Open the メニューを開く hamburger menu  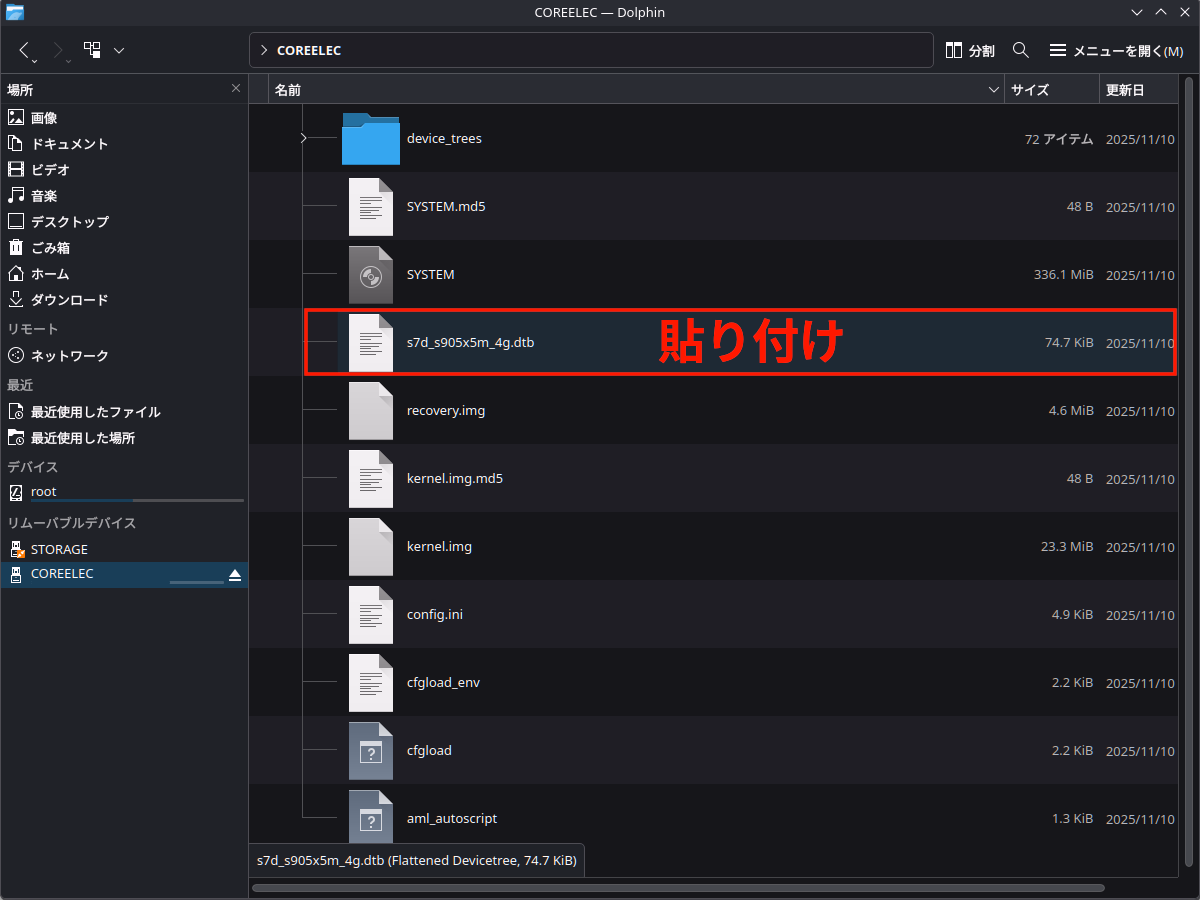coord(1116,50)
